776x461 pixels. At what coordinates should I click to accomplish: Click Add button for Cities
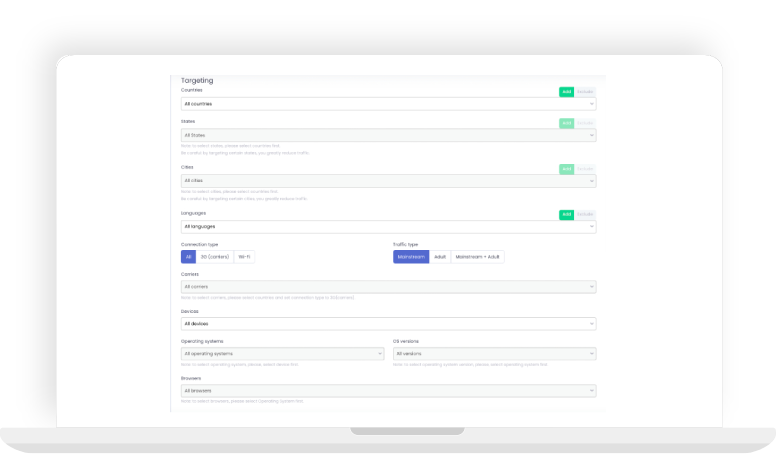[x=566, y=169]
